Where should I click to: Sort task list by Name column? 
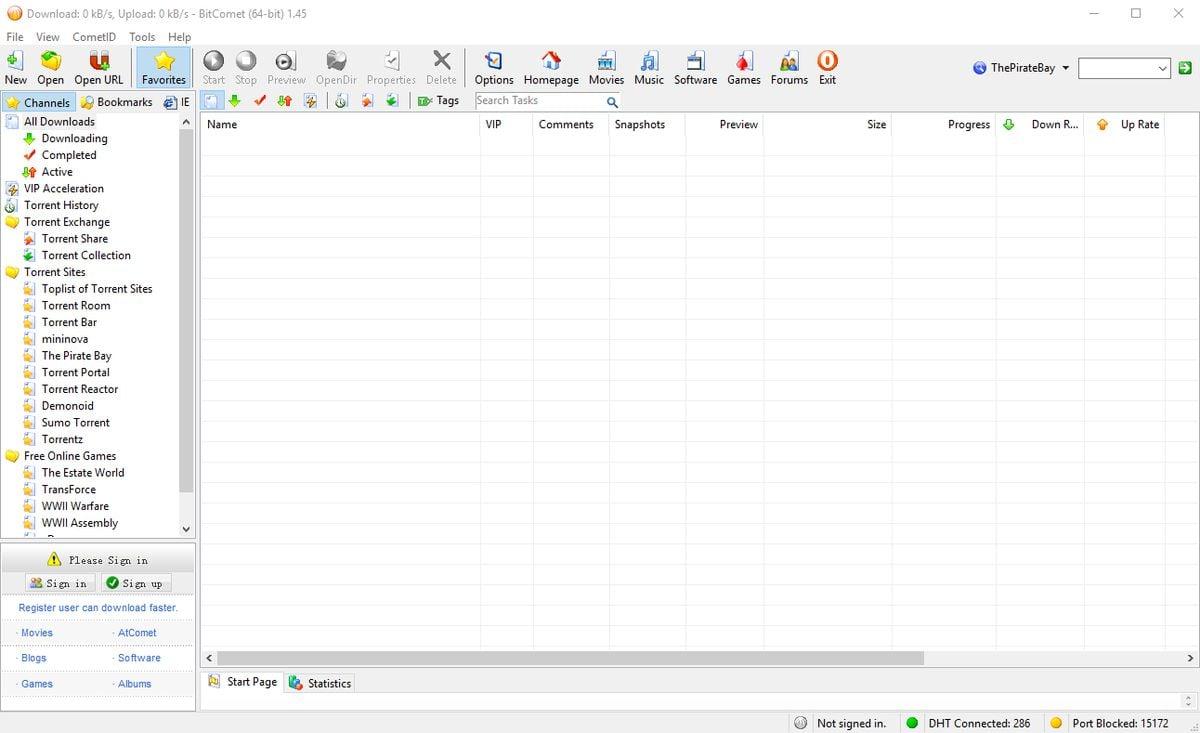[340, 125]
